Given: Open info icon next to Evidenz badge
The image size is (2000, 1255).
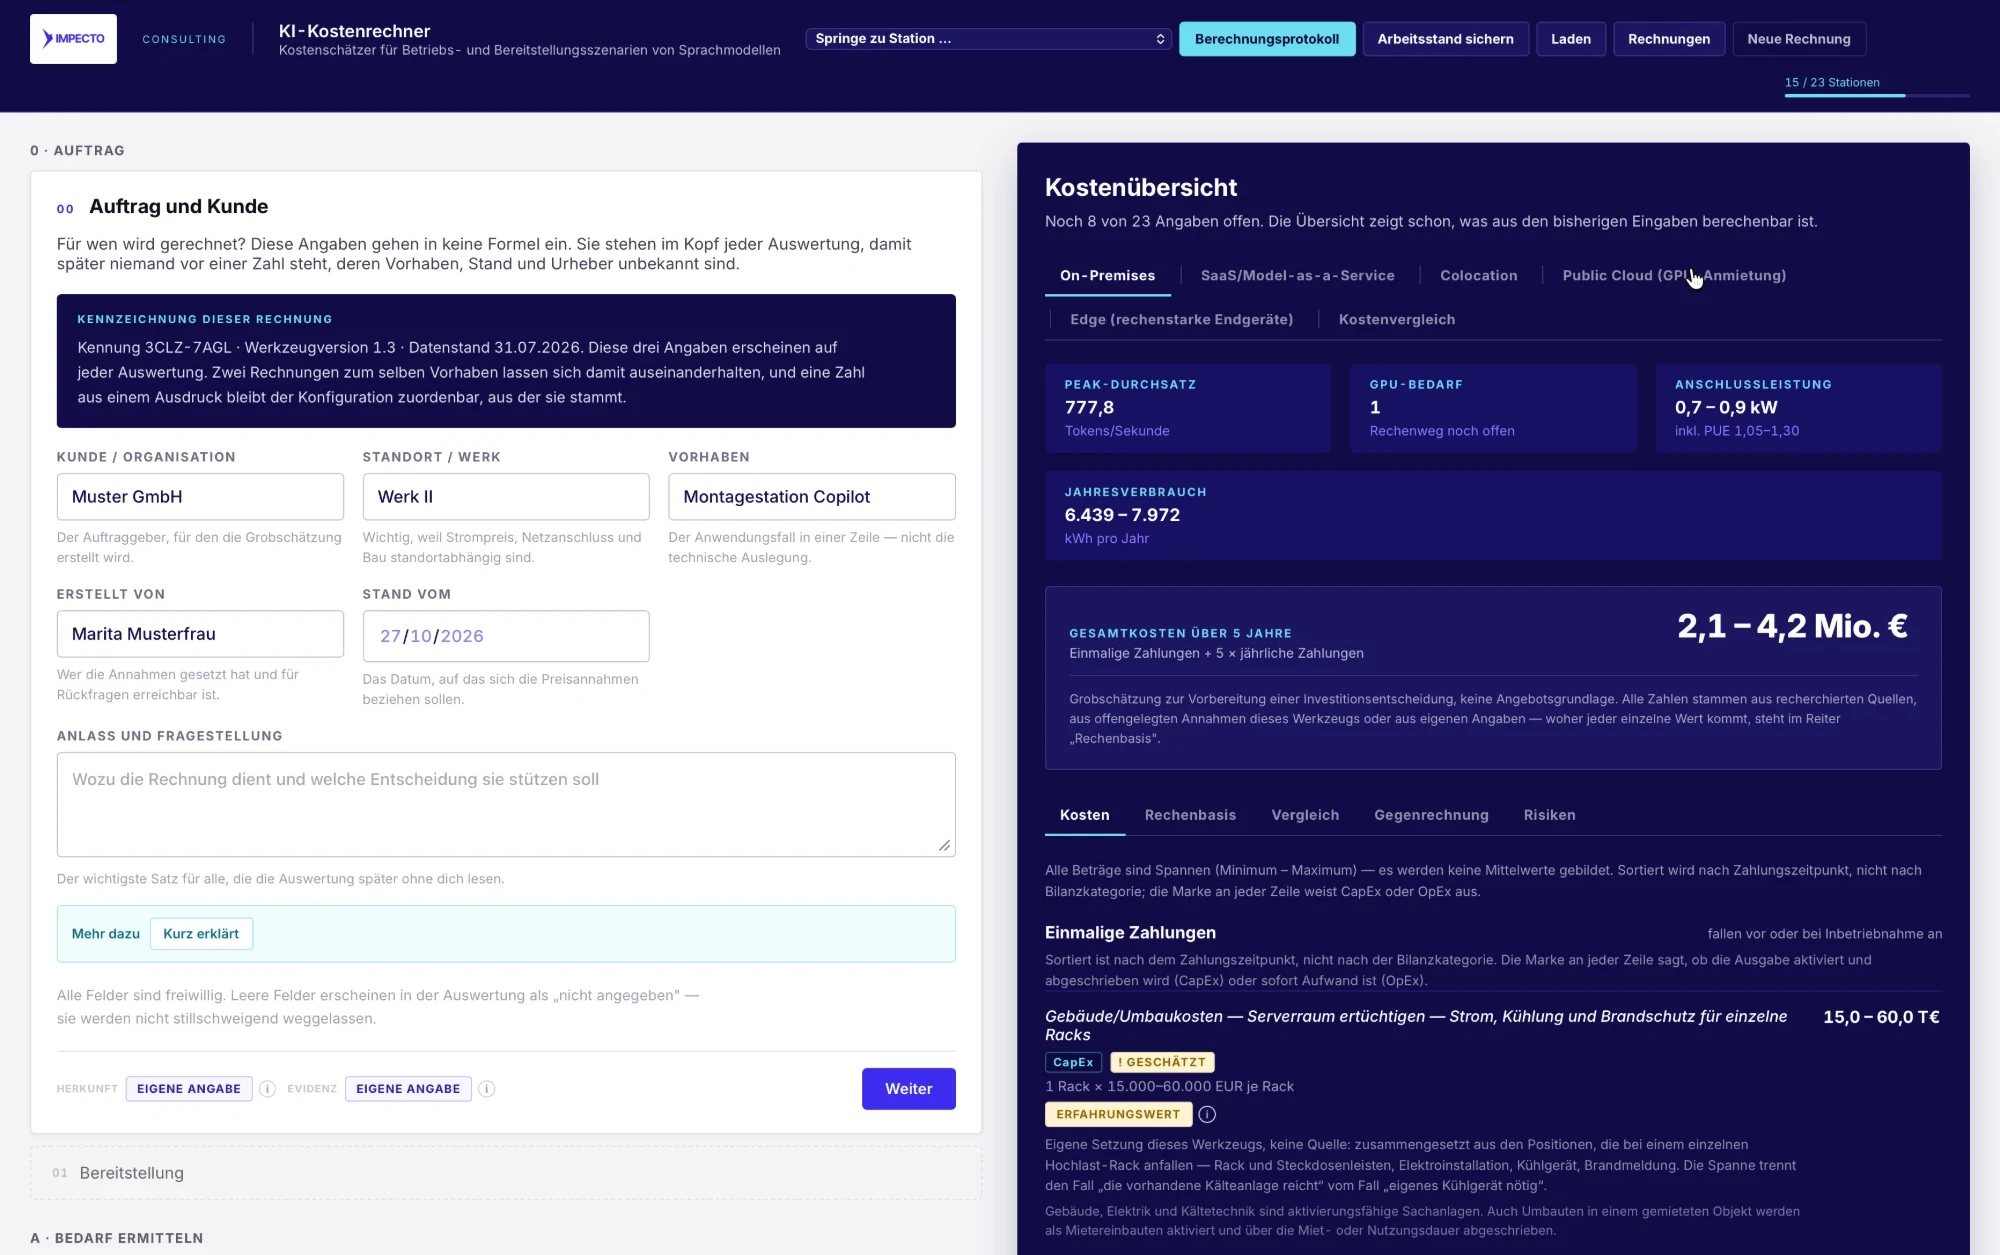Looking at the screenshot, I should pos(487,1089).
